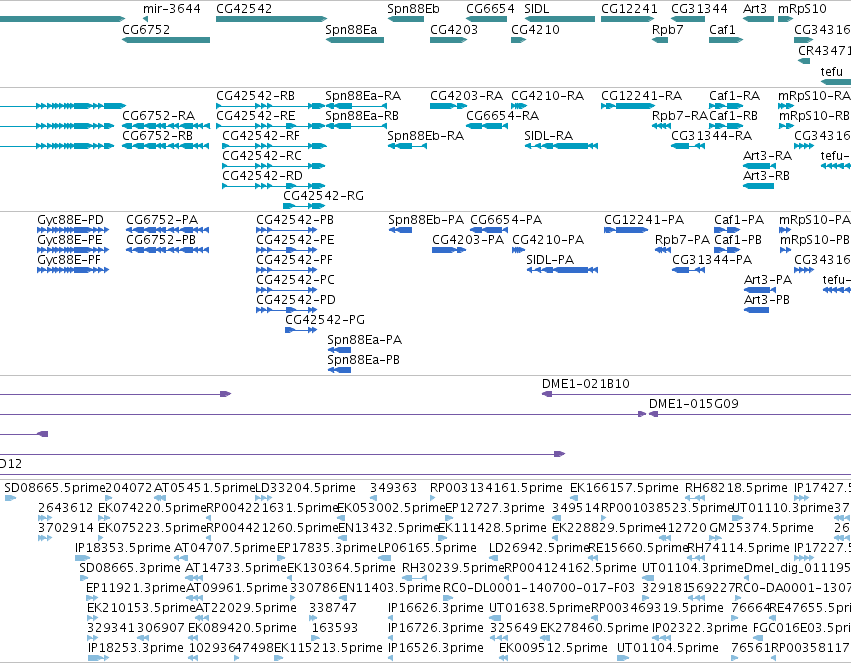Image resolution: width=851 pixels, height=663 pixels.
Task: Select protein CG6752-PA
Action: click(167, 230)
